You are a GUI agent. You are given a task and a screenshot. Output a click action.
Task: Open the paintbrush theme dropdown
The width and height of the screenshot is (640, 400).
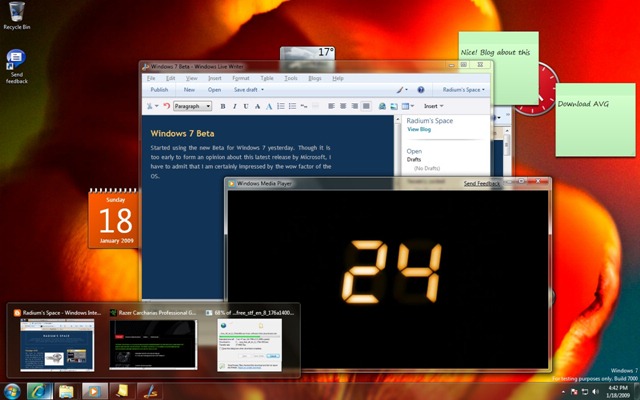coord(402,90)
